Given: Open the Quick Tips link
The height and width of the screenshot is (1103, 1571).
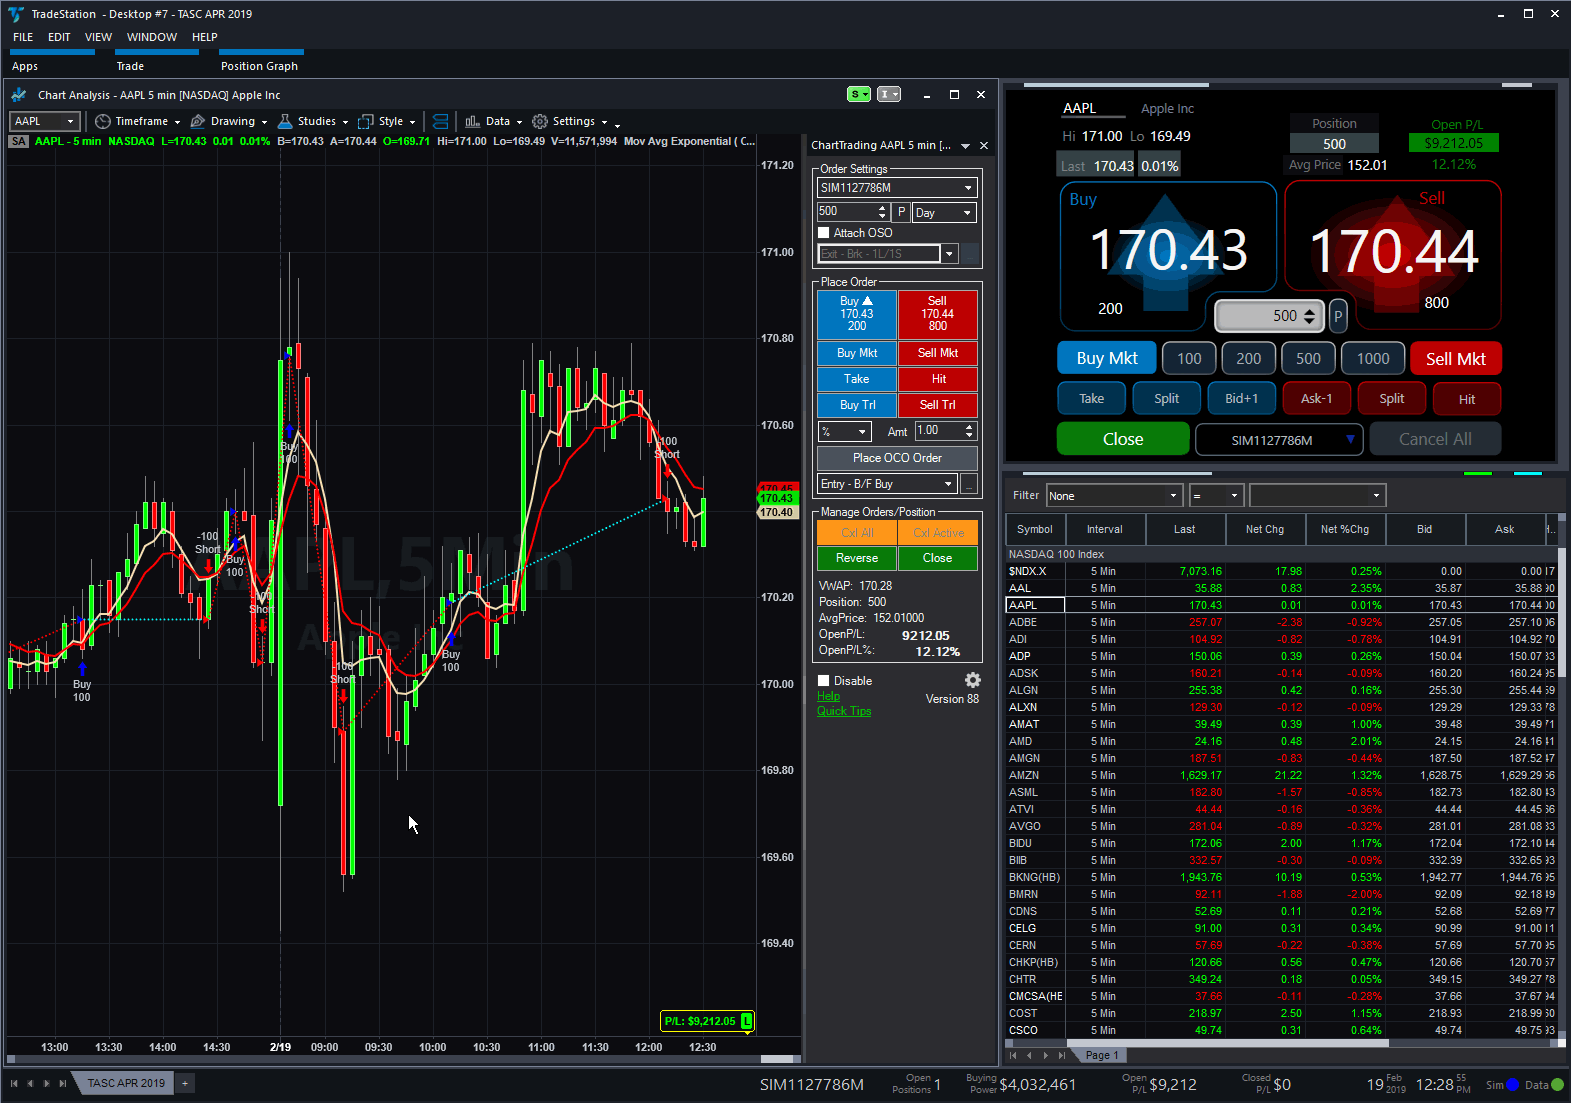Looking at the screenshot, I should 844,711.
